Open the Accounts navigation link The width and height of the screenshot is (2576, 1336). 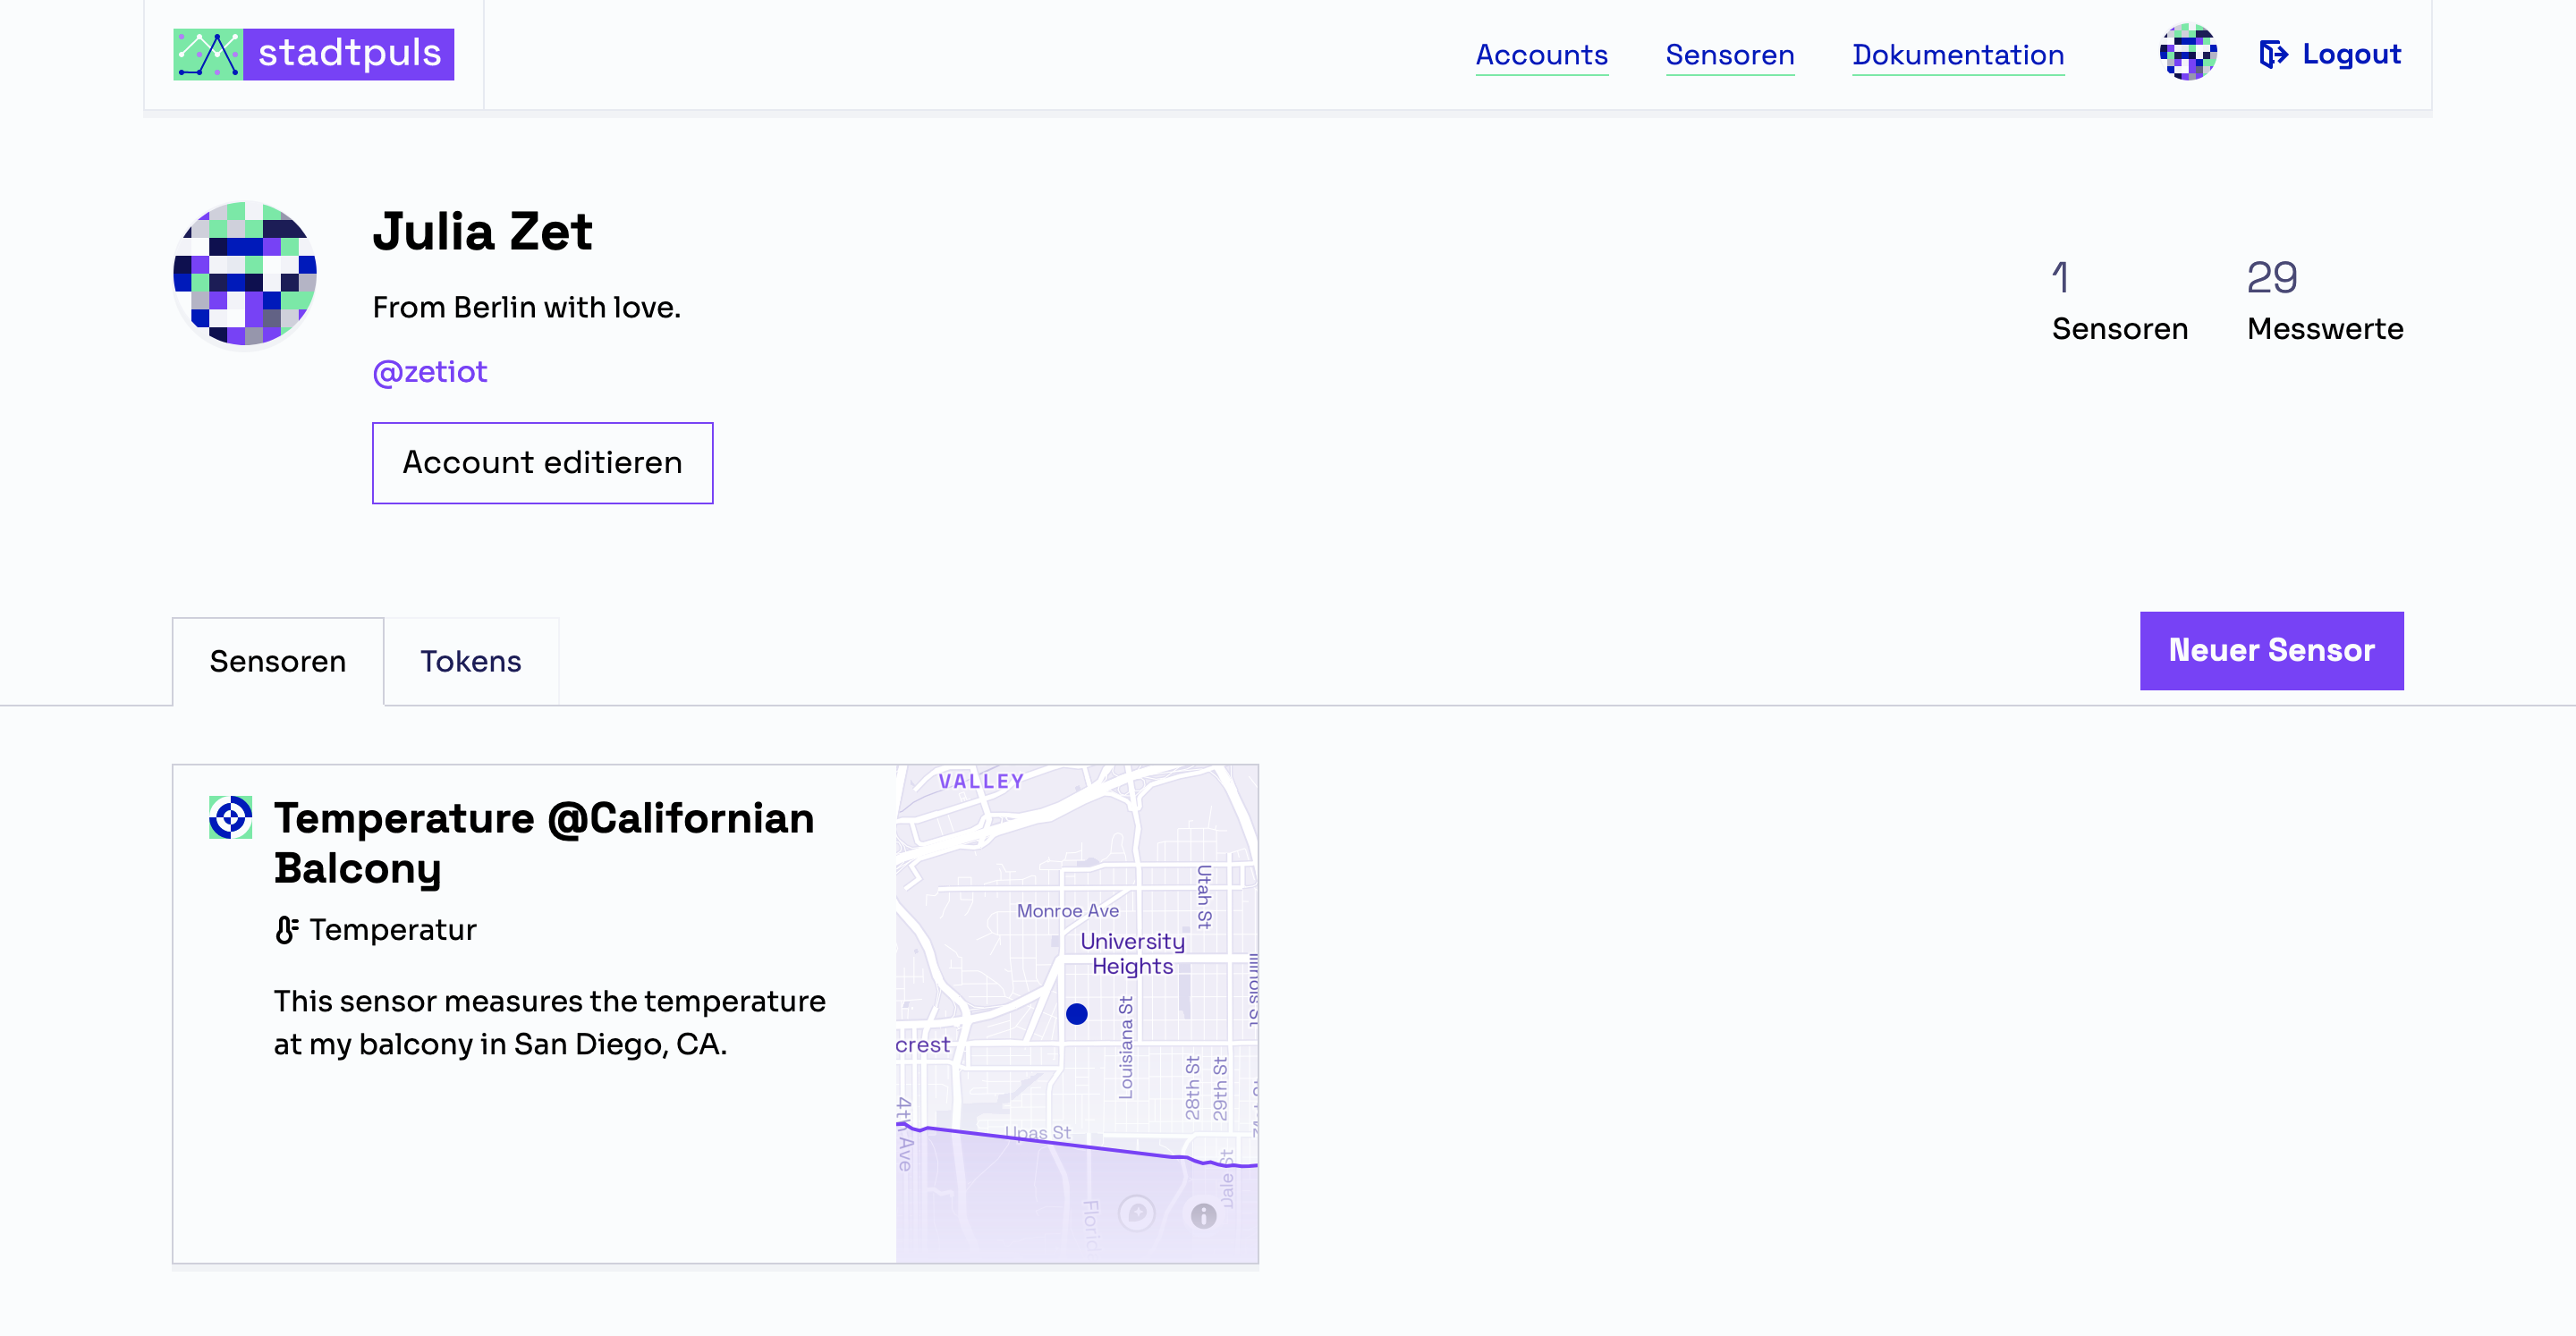pyautogui.click(x=1542, y=55)
